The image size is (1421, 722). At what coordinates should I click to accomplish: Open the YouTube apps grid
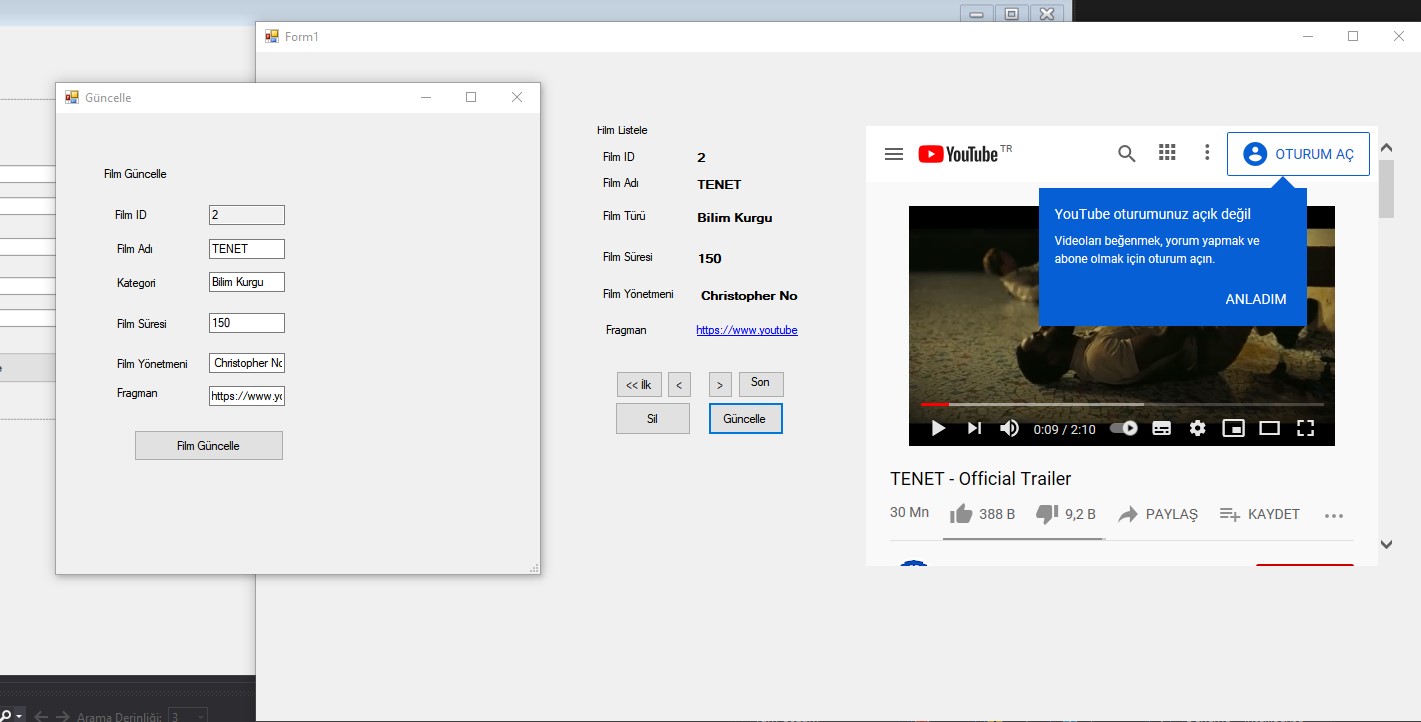pyautogui.click(x=1167, y=153)
